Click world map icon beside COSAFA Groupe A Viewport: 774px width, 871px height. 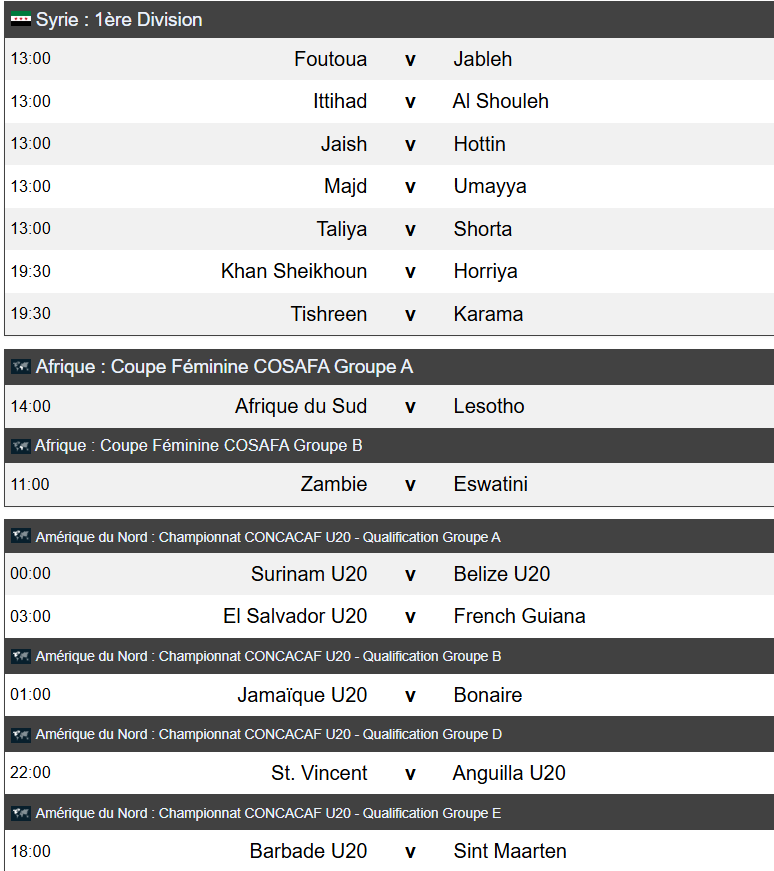21,367
